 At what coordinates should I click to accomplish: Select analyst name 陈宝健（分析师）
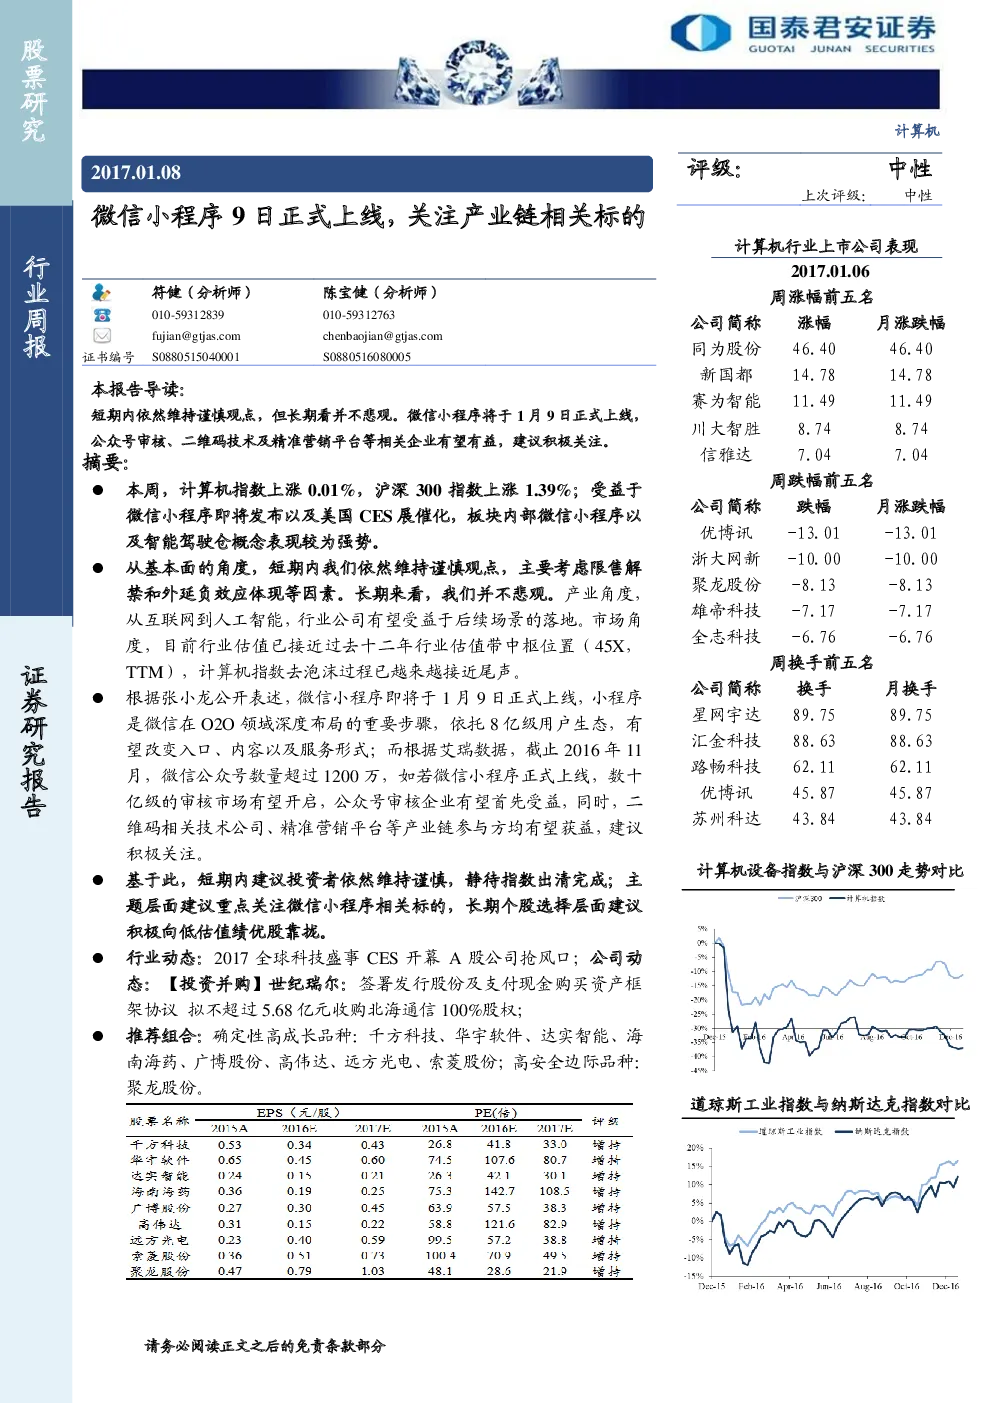pos(380,293)
